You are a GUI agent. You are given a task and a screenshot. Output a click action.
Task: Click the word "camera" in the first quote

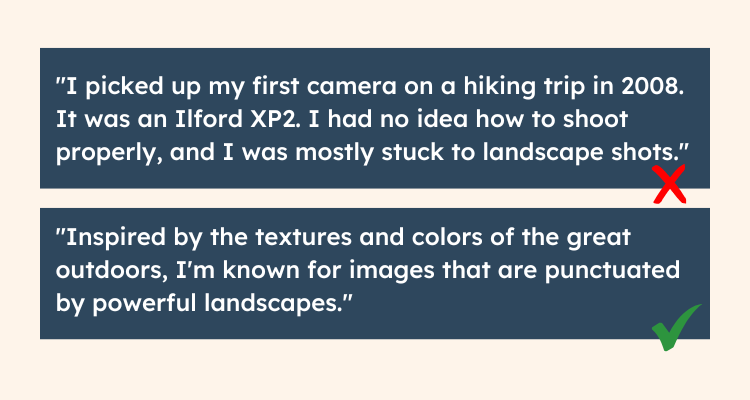pos(352,88)
